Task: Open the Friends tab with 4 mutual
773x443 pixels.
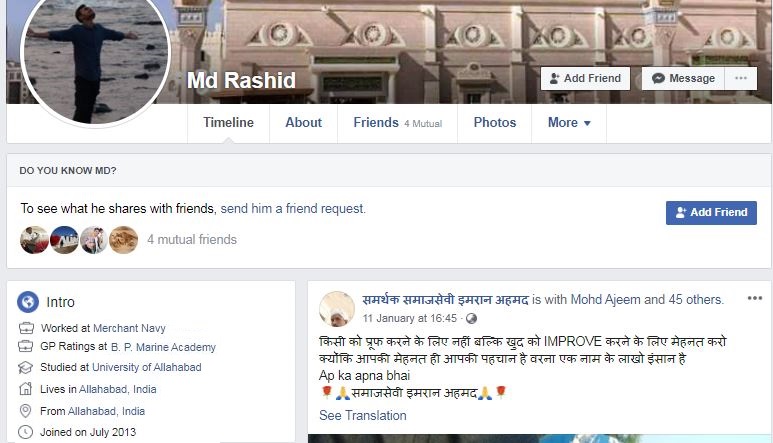Action: pos(397,123)
